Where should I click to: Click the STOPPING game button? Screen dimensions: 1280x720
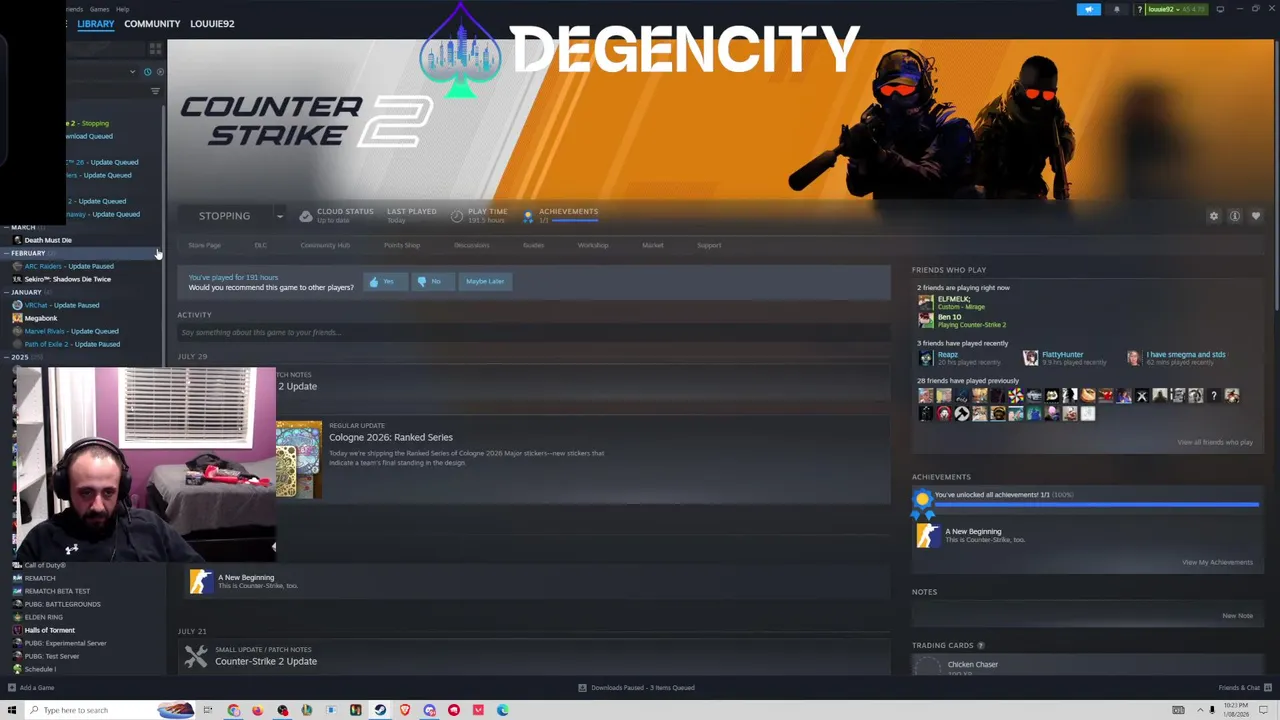click(224, 216)
